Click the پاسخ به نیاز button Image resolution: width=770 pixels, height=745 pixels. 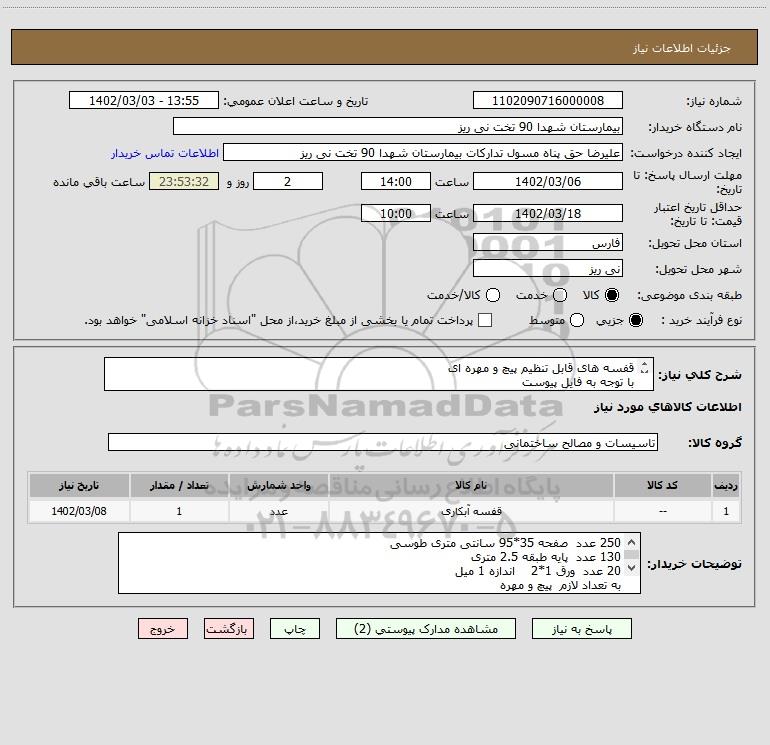[x=581, y=629]
